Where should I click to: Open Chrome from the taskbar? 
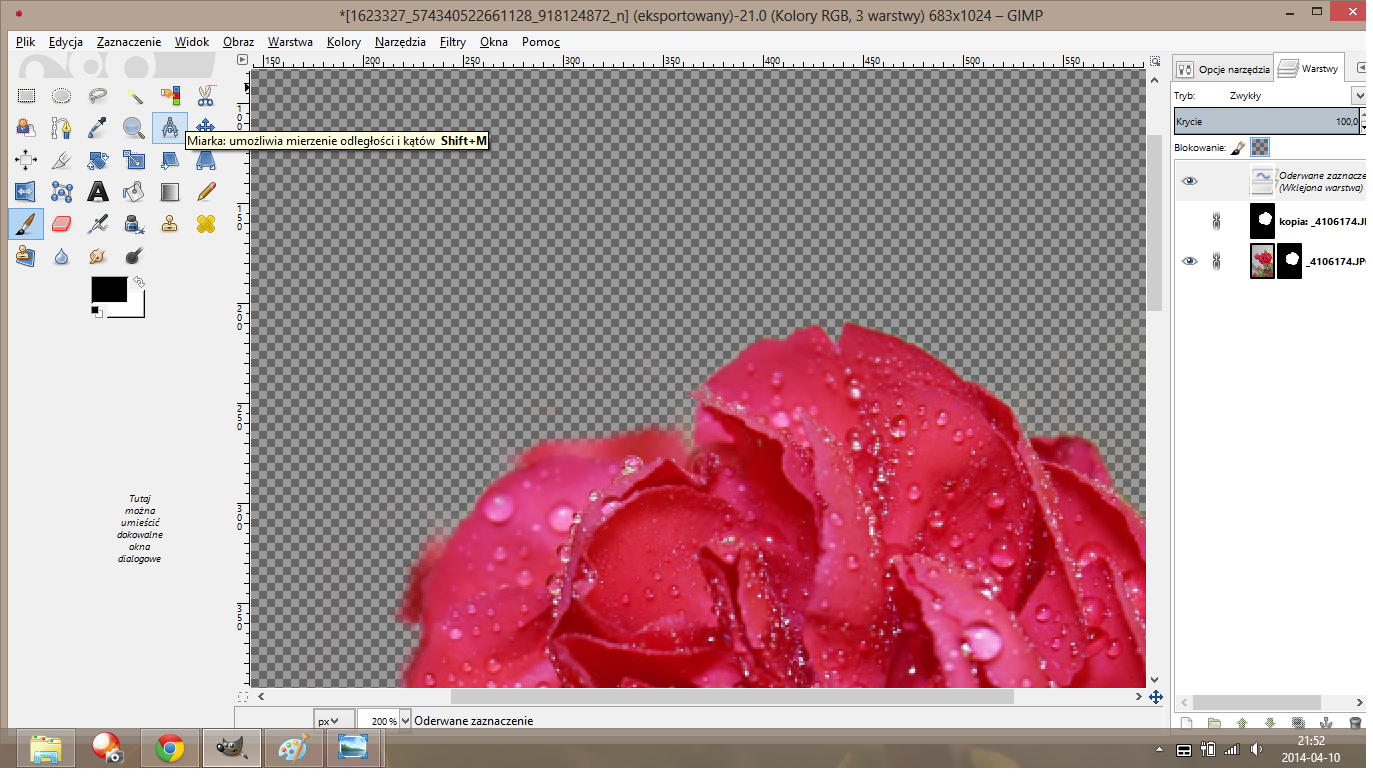169,748
